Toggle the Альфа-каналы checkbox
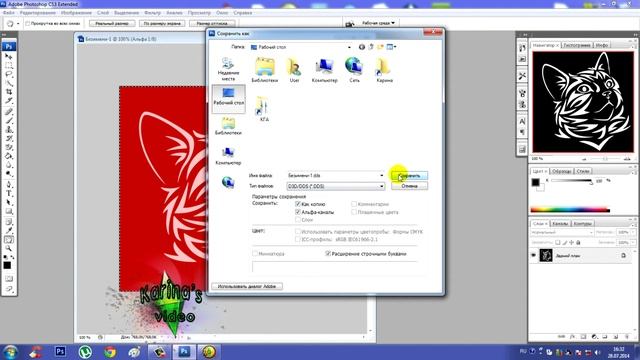Screen dimensions: 640x360 298,212
